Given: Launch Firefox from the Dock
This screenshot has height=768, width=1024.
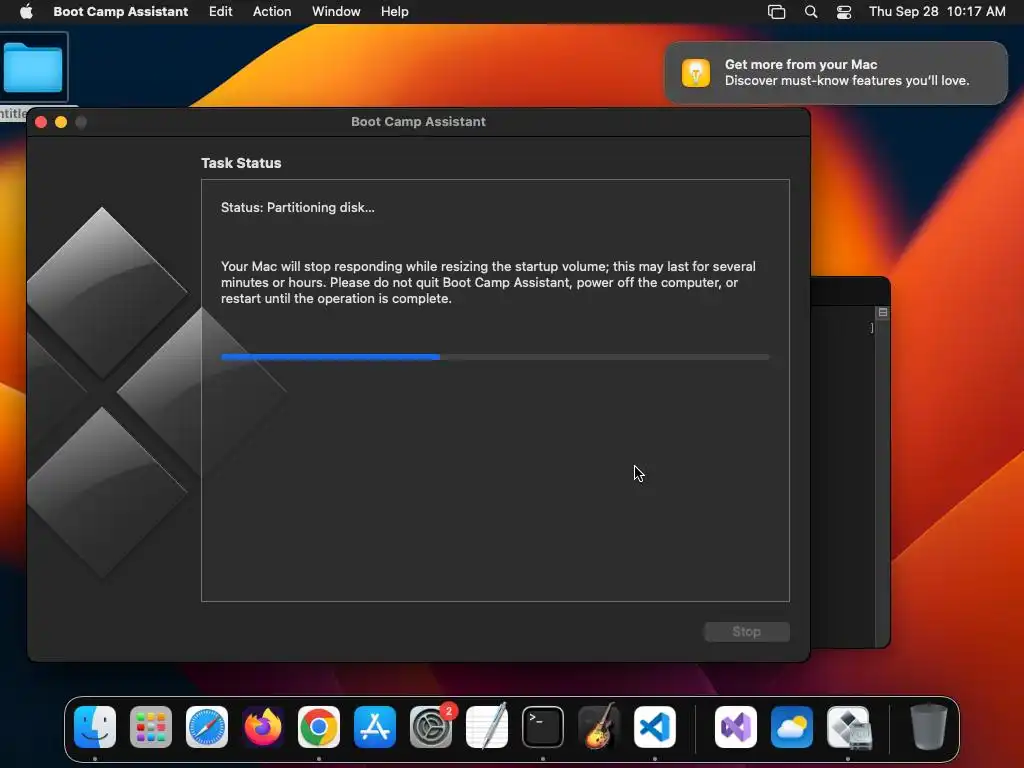Looking at the screenshot, I should click(x=263, y=727).
